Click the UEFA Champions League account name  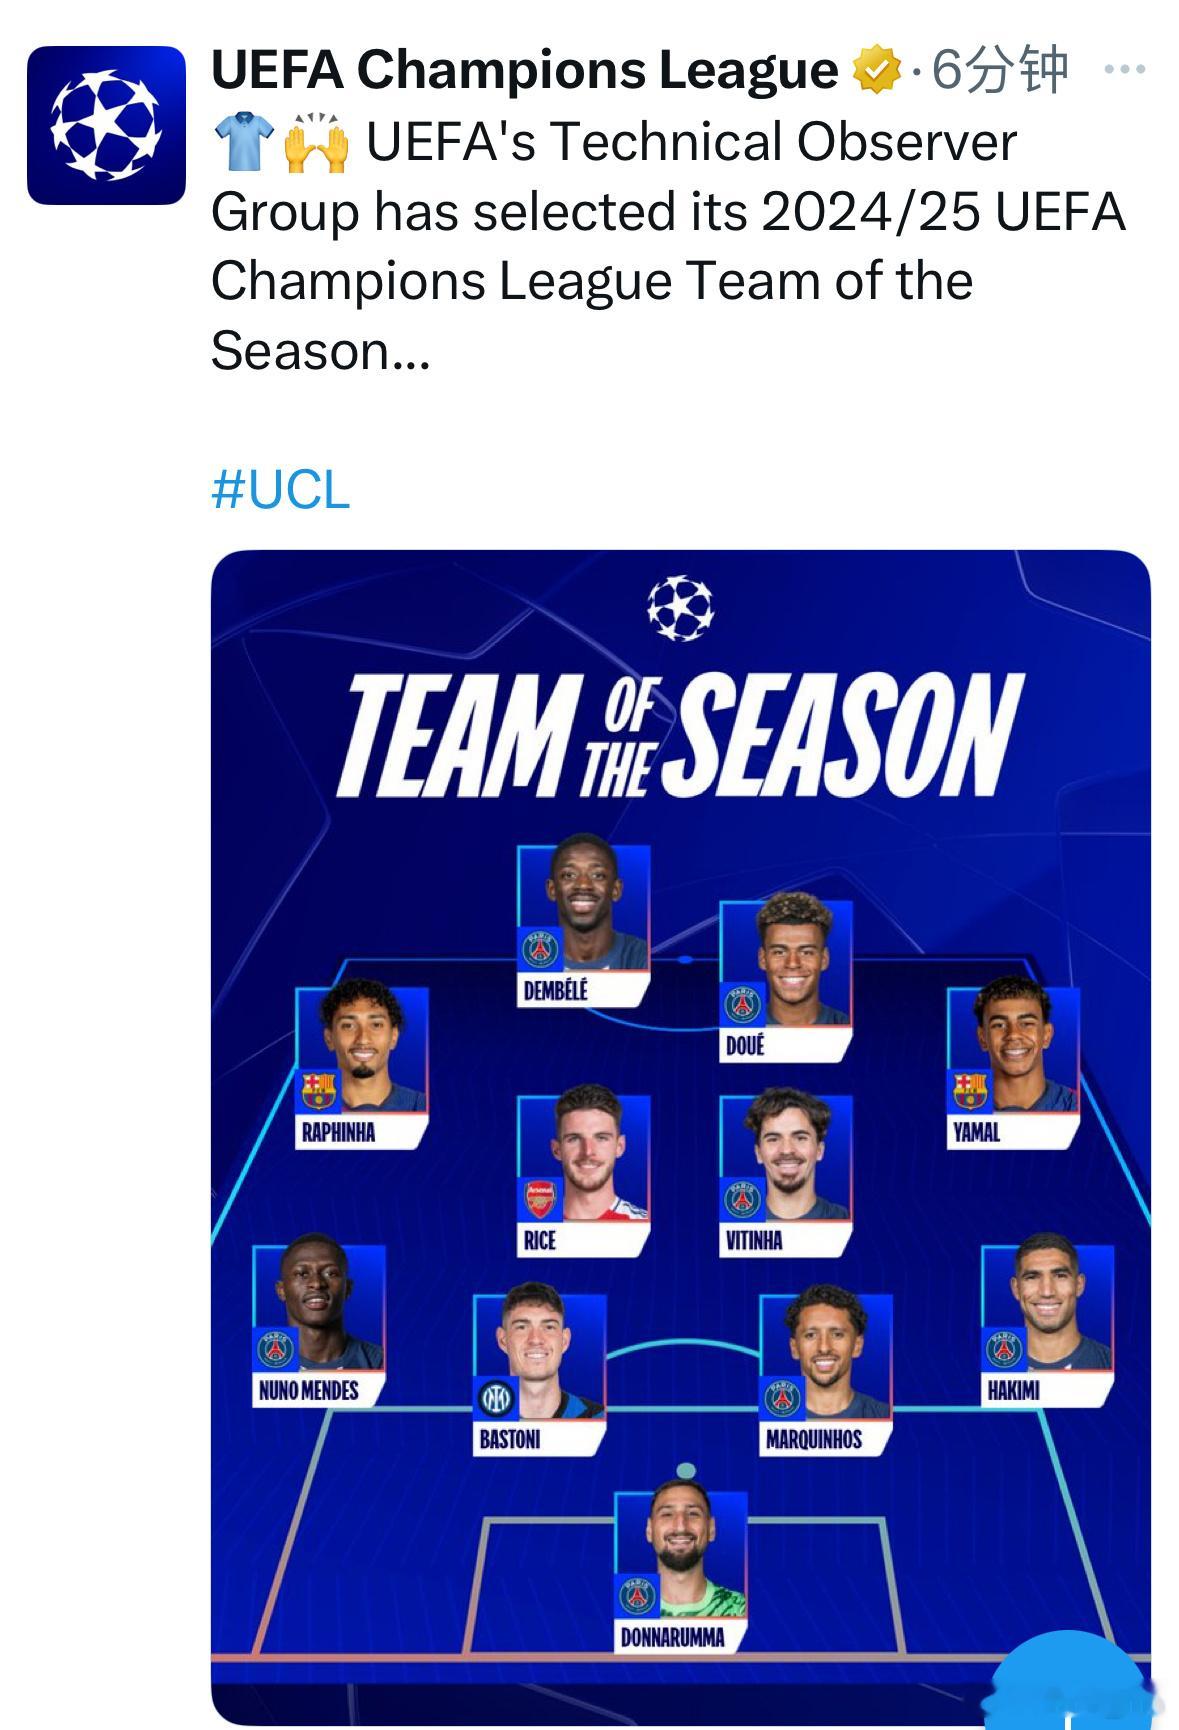[525, 70]
